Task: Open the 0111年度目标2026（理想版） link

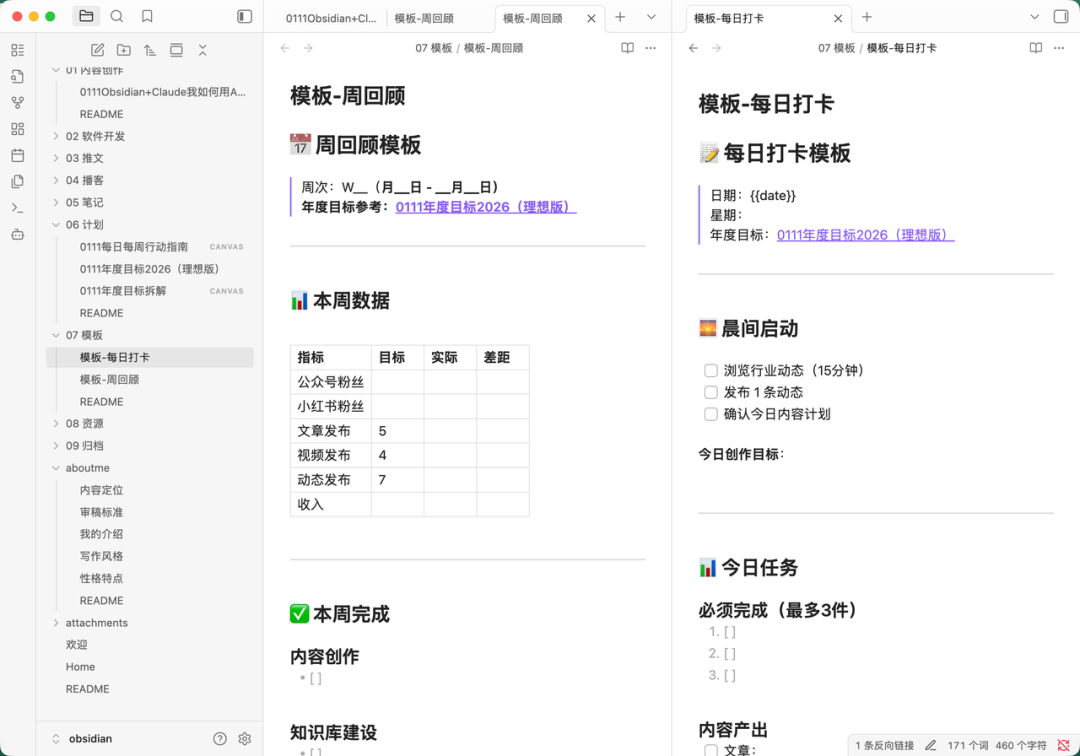Action: pos(485,207)
